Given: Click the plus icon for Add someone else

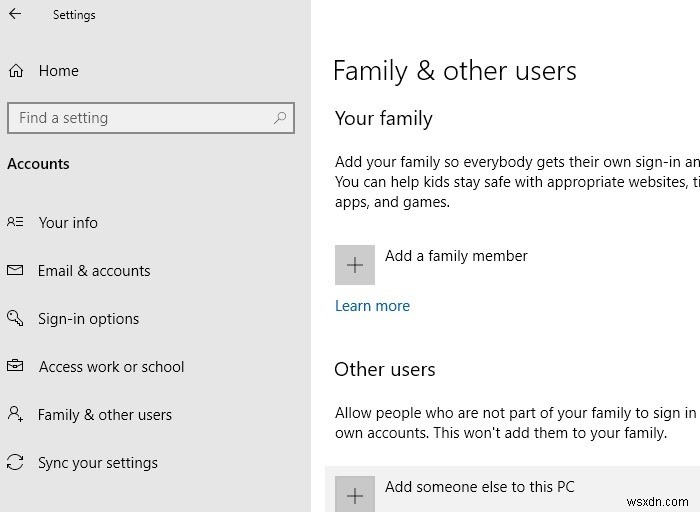Looking at the screenshot, I should tap(355, 494).
